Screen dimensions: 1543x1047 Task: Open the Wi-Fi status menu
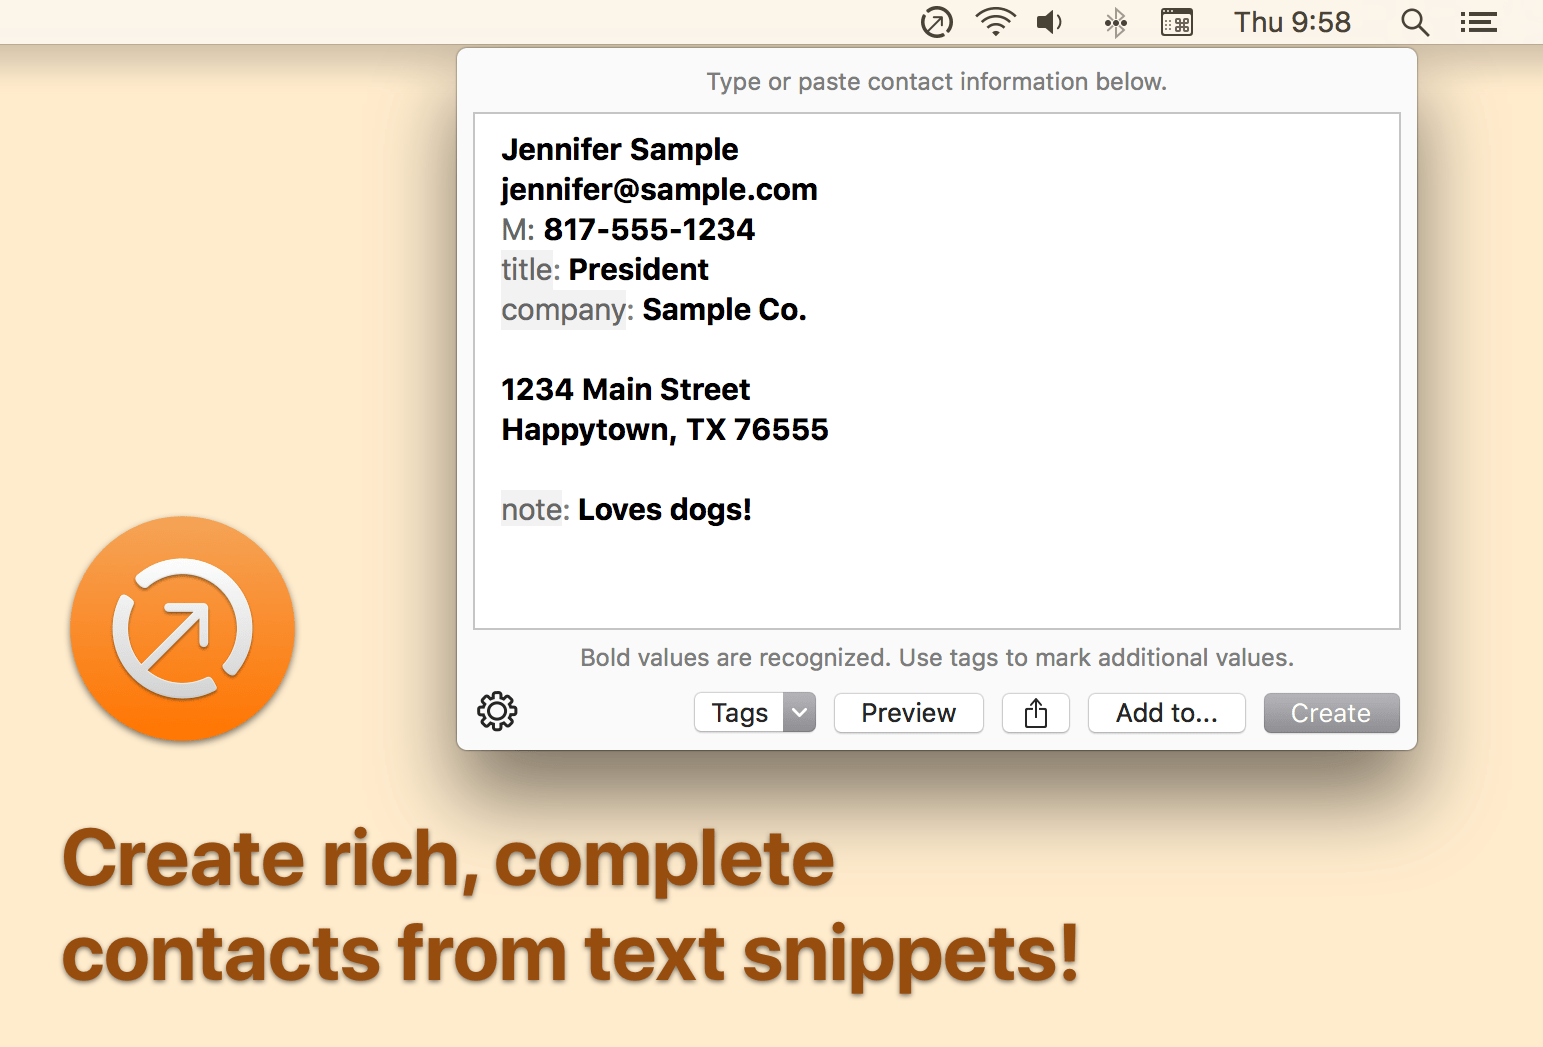995,22
